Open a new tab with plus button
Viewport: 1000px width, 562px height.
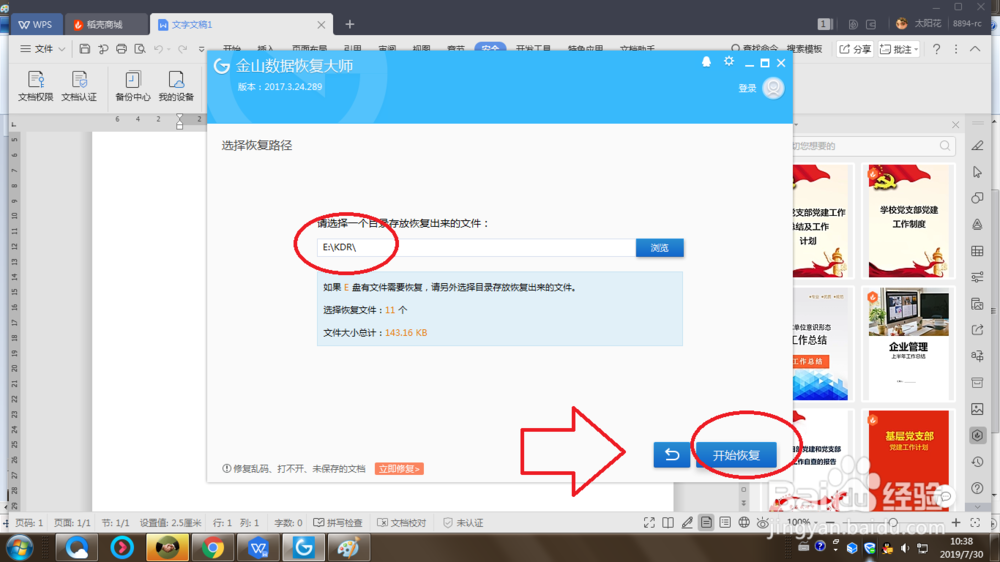coord(349,24)
